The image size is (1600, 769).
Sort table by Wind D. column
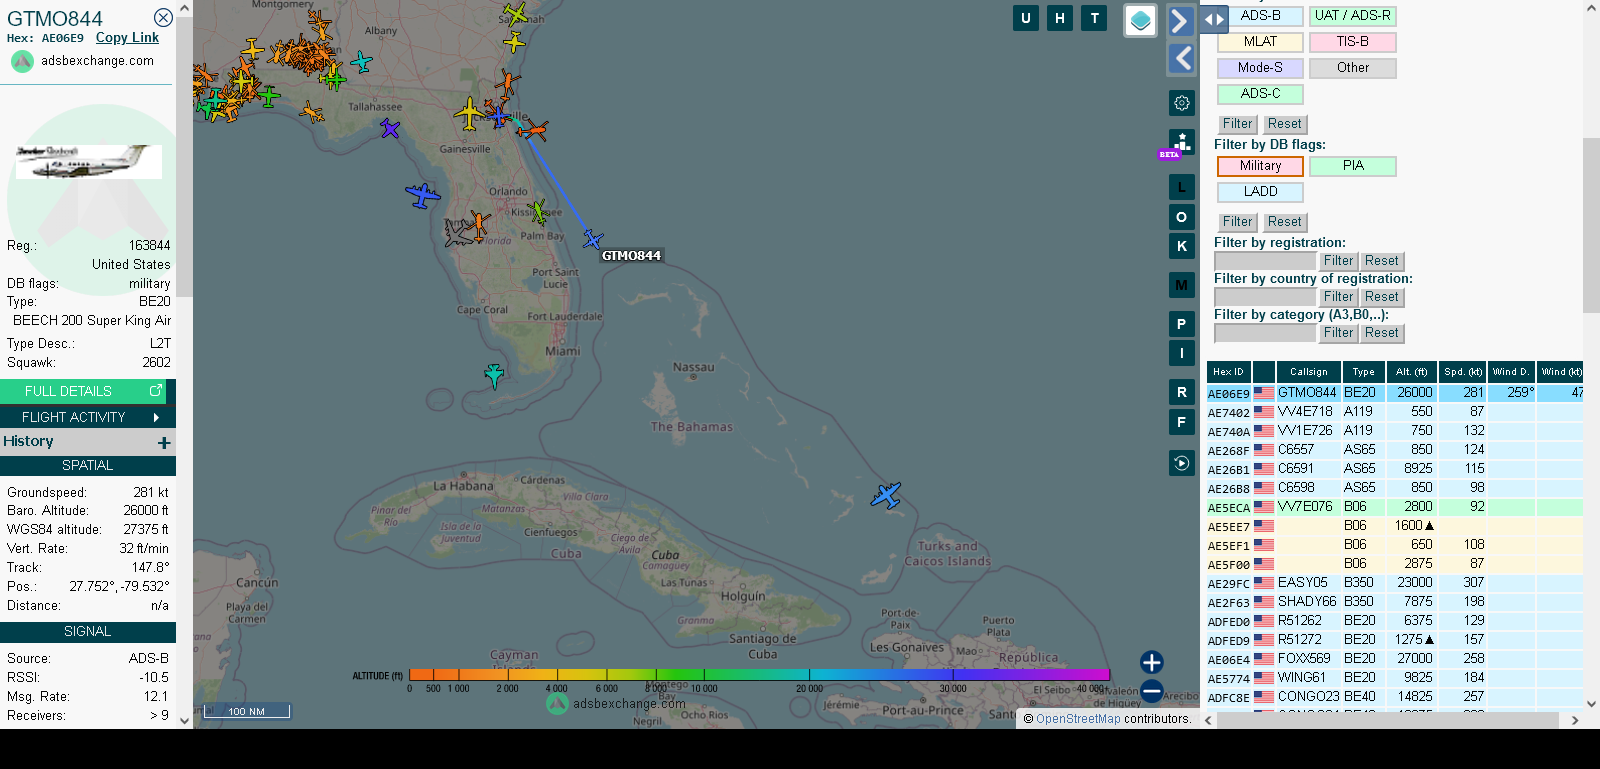click(1511, 372)
